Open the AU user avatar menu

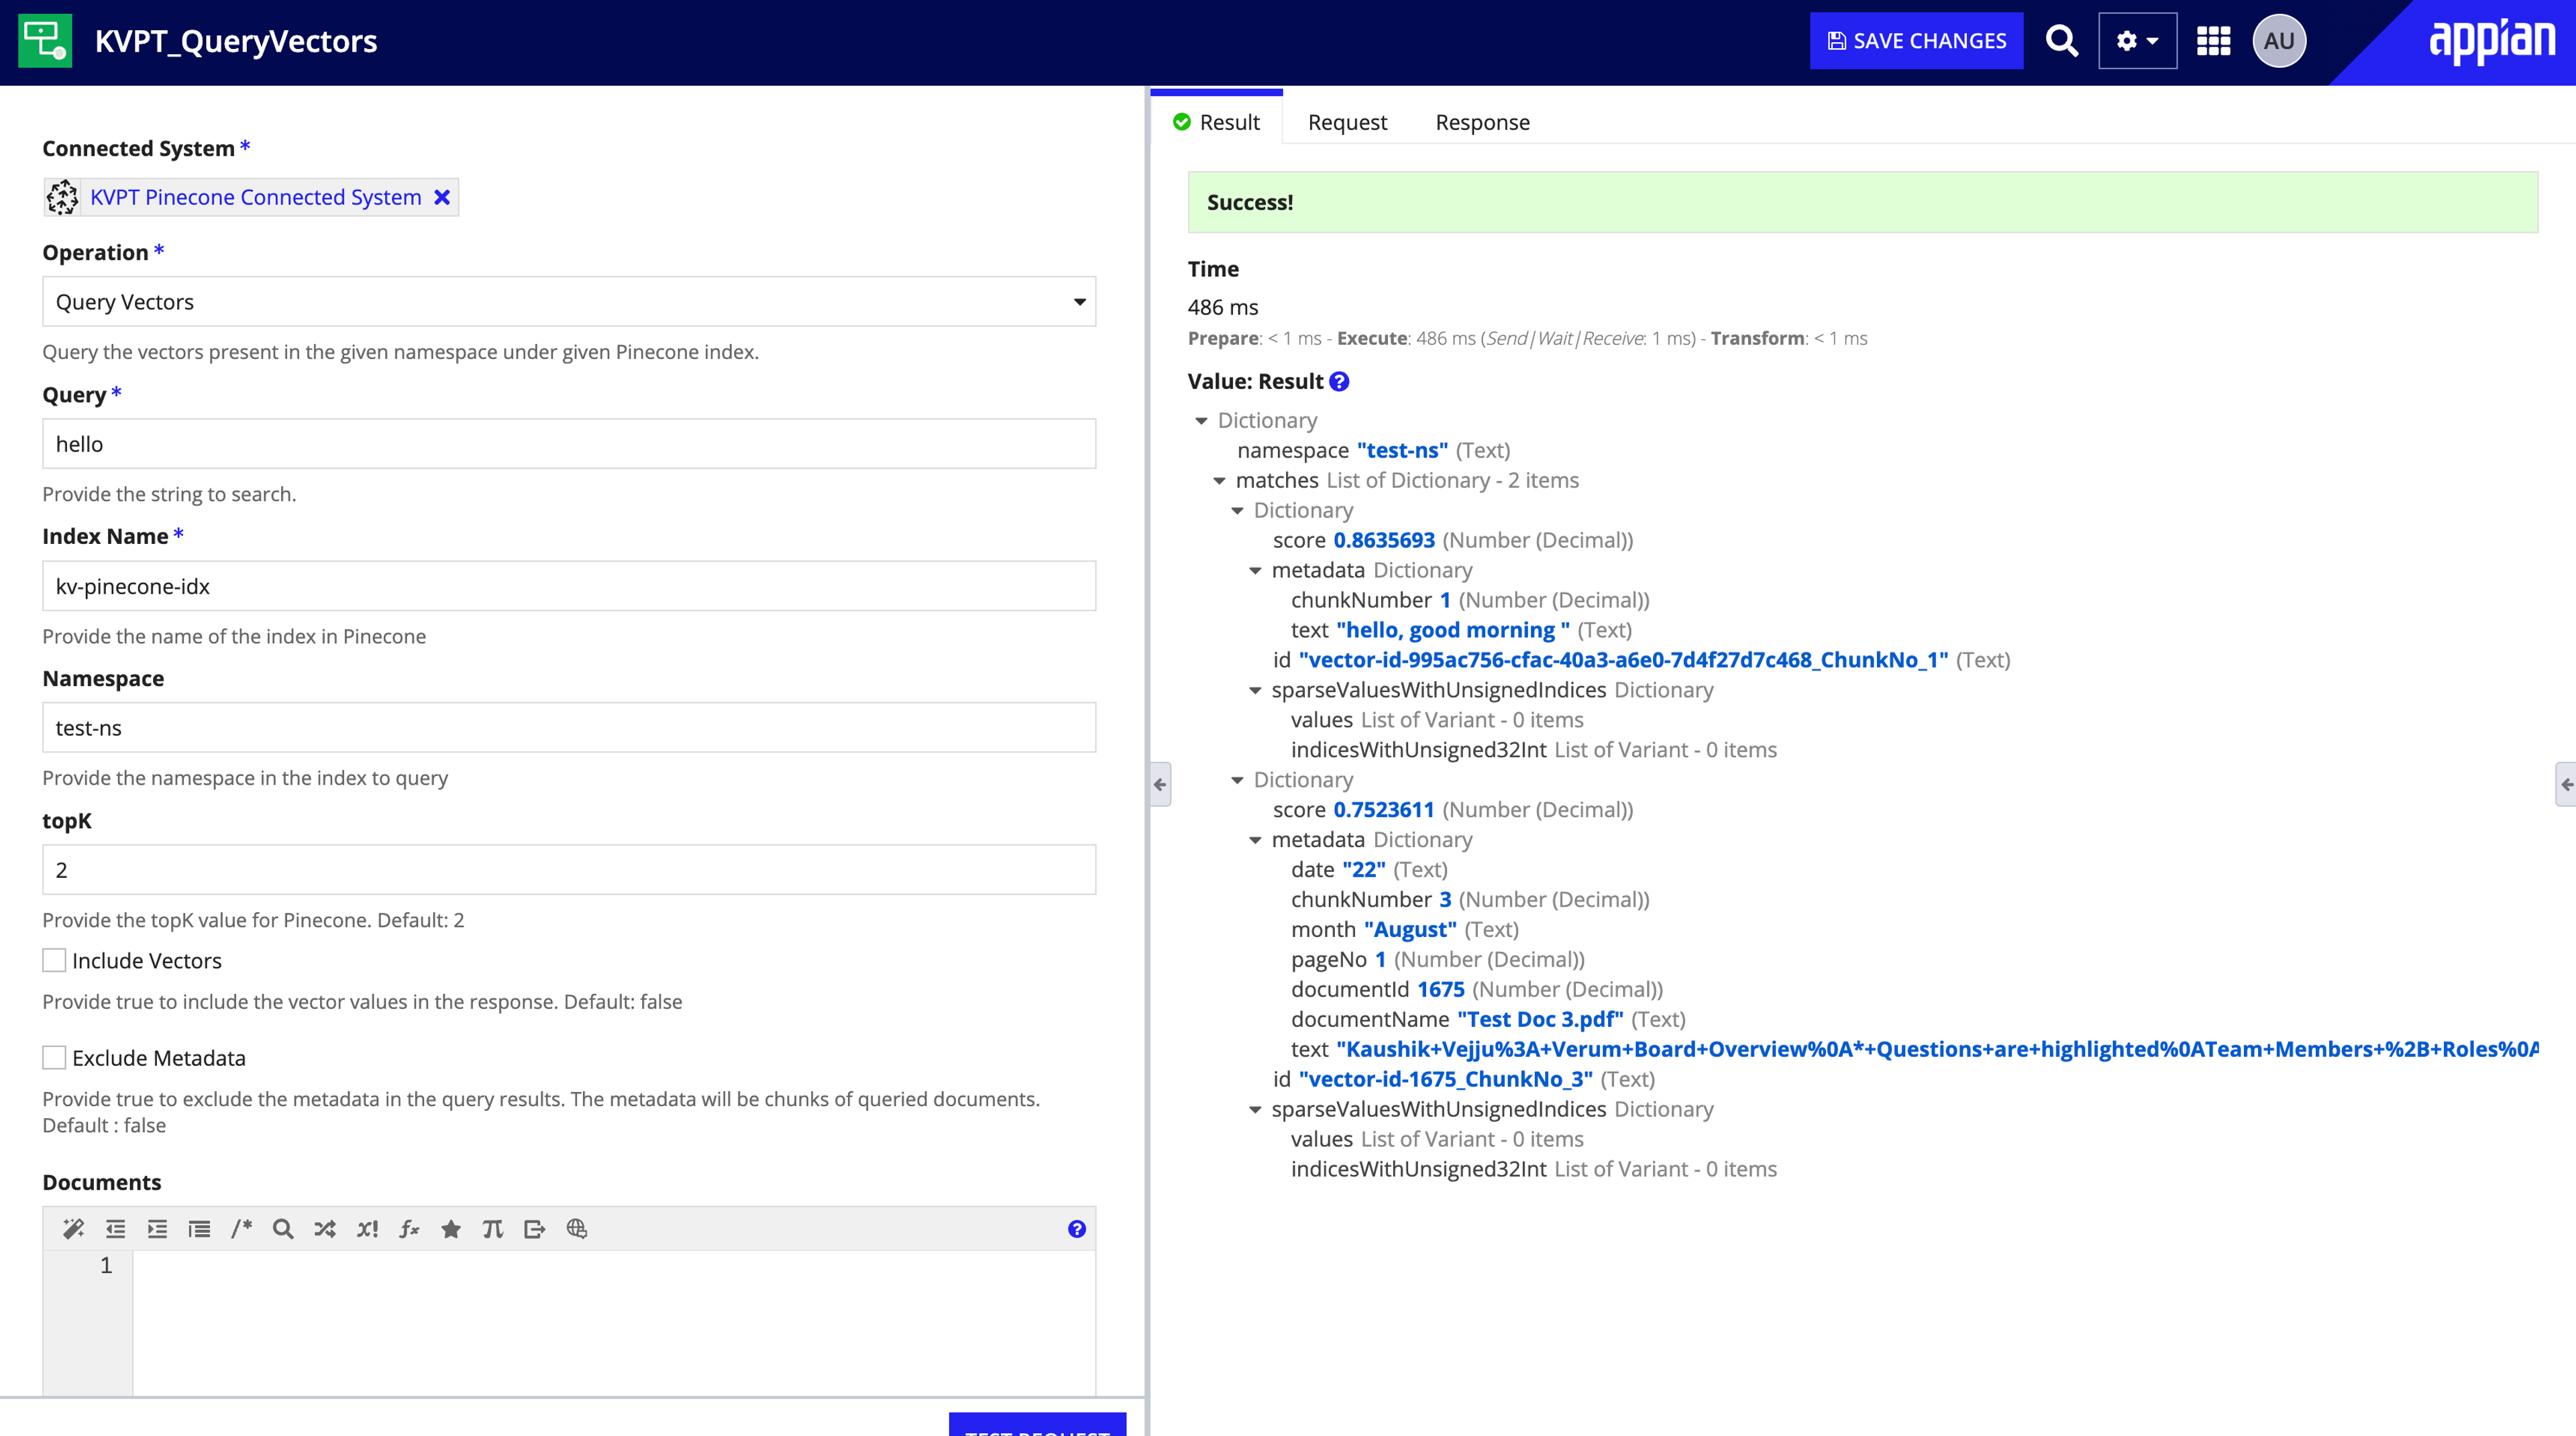2279,41
